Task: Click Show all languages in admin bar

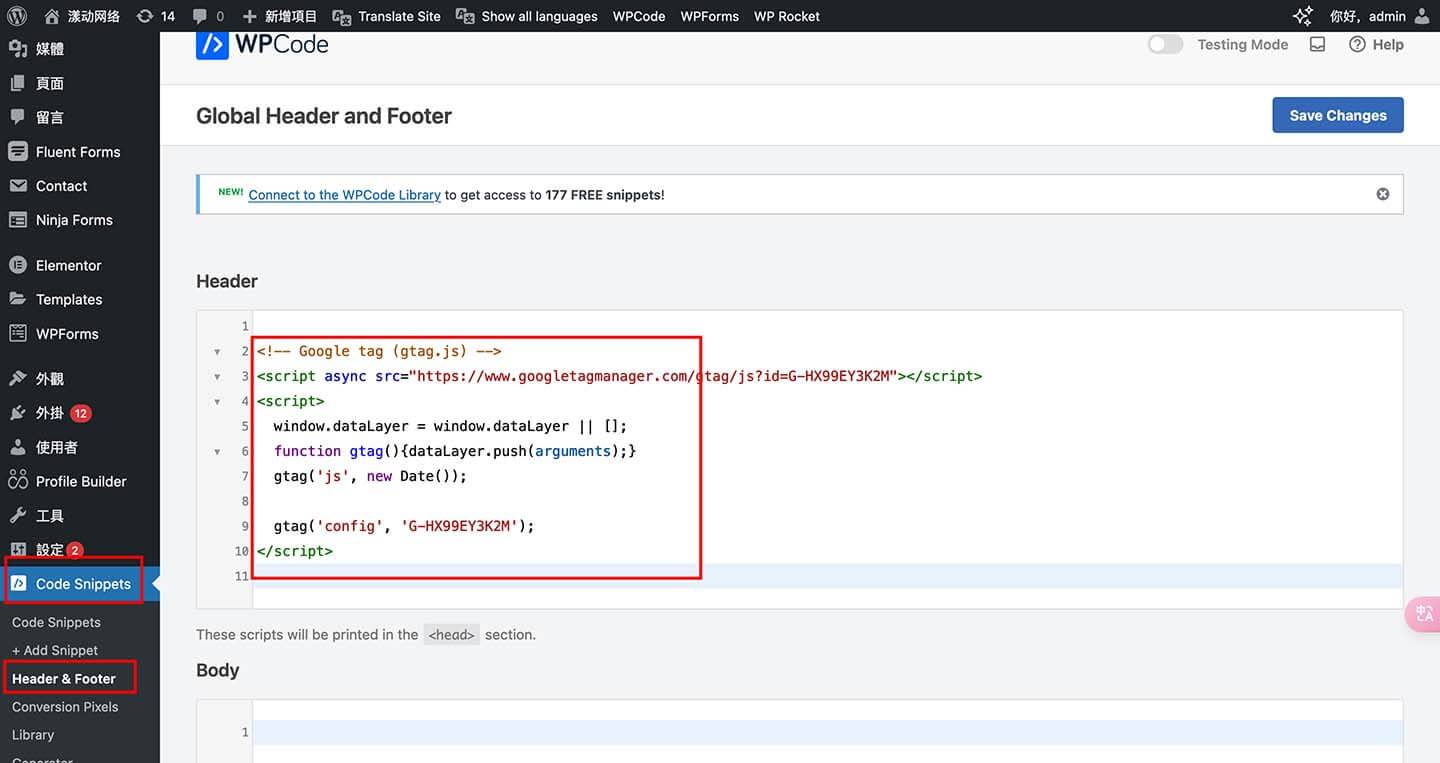Action: [x=527, y=16]
